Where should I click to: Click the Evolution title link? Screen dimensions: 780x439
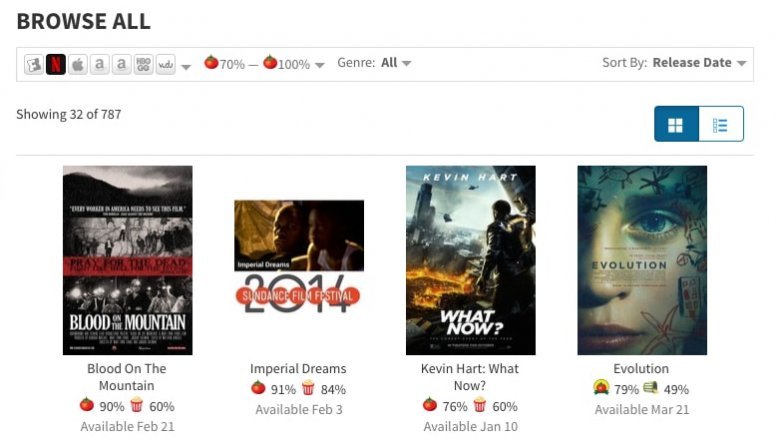[641, 368]
